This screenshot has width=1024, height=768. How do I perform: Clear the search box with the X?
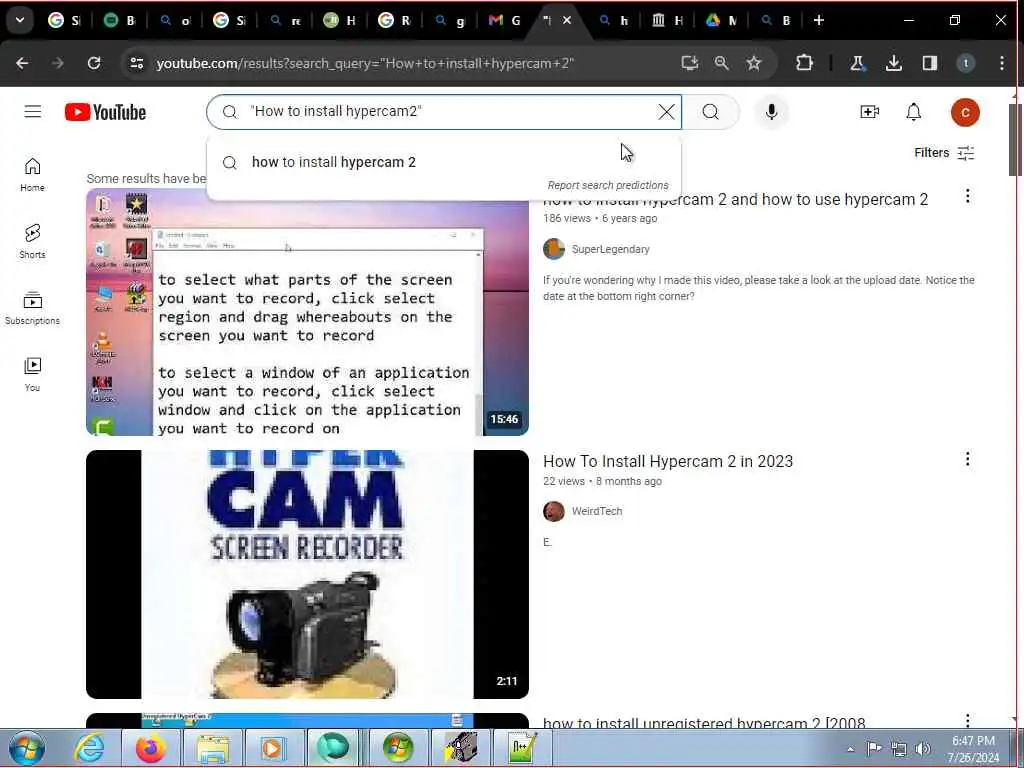pyautogui.click(x=666, y=112)
